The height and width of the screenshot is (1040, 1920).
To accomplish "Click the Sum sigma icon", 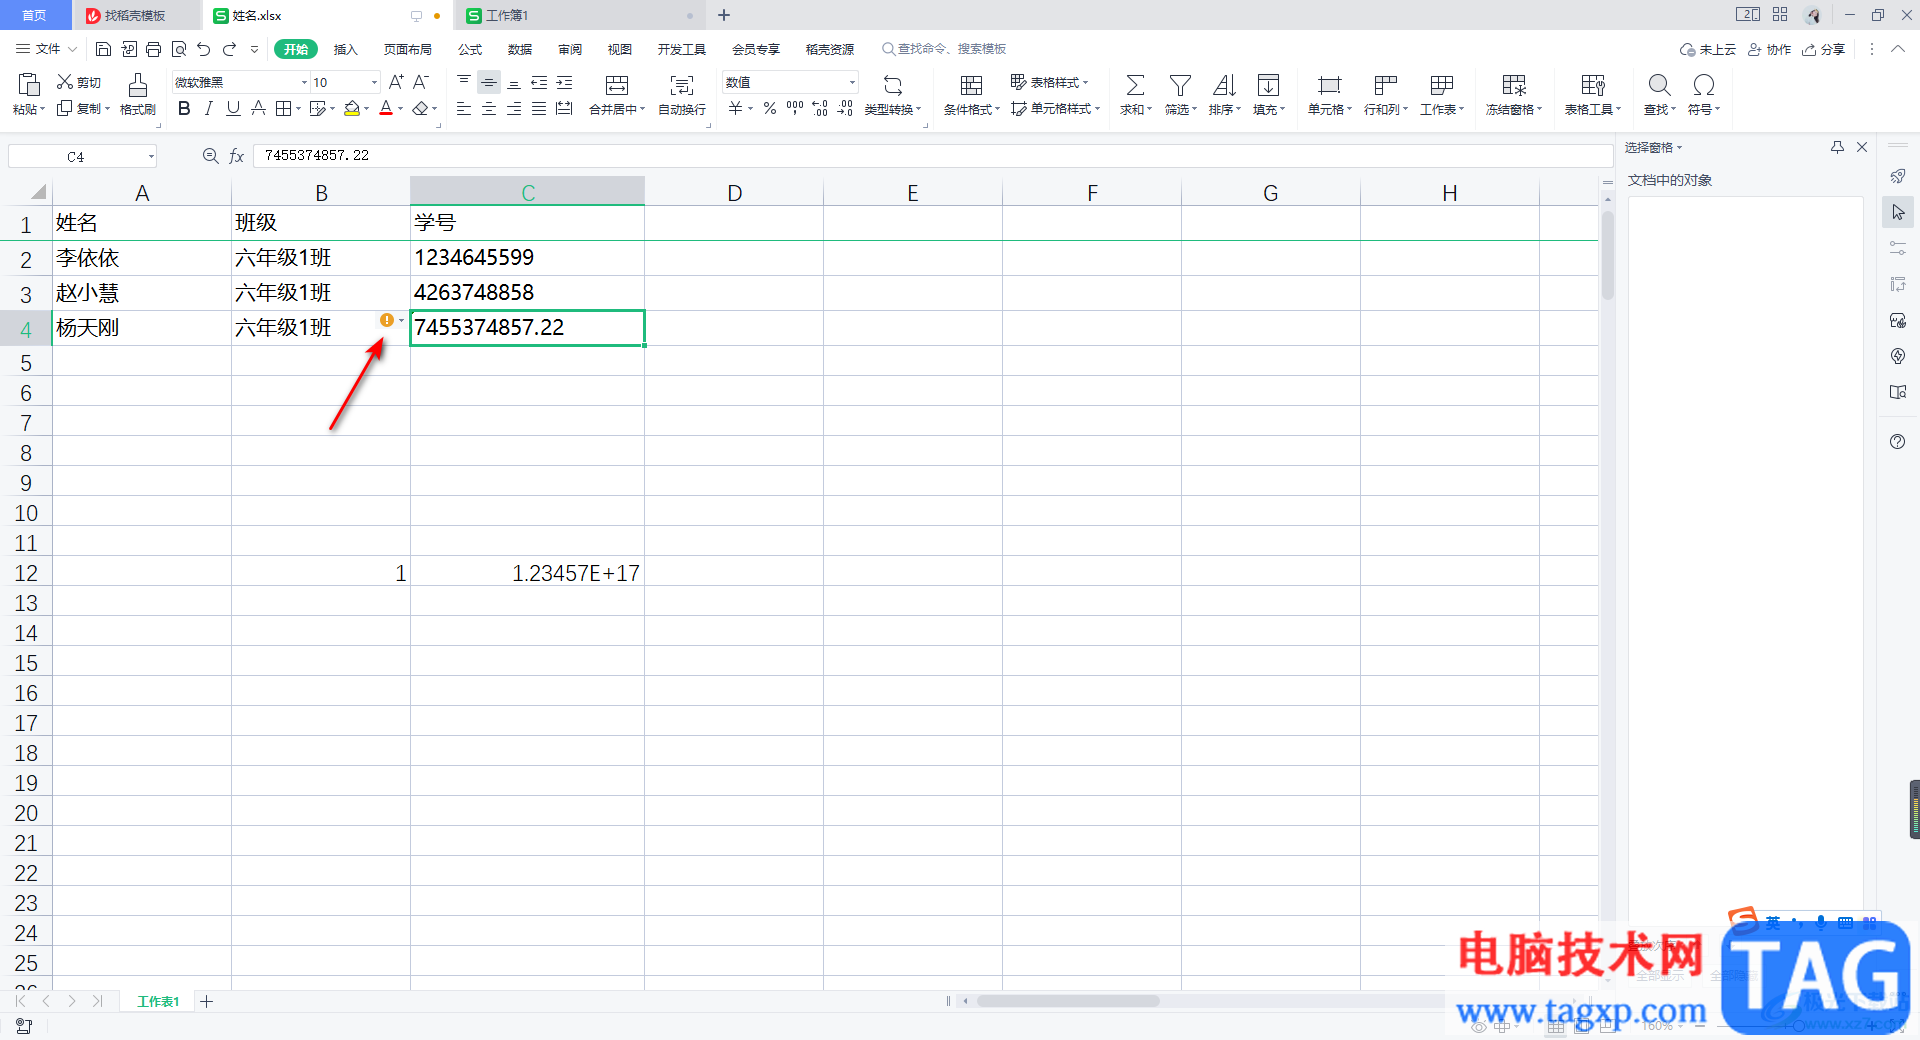I will [x=1135, y=85].
